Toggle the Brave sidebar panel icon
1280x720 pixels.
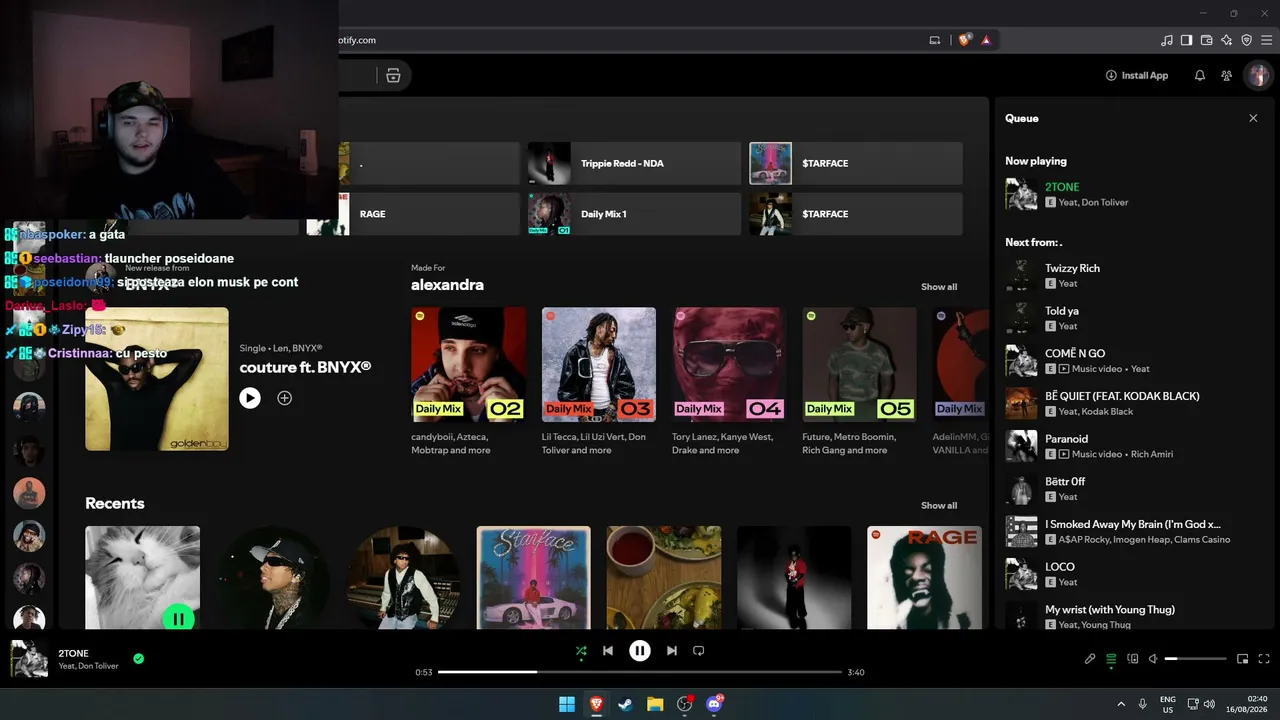1187,40
